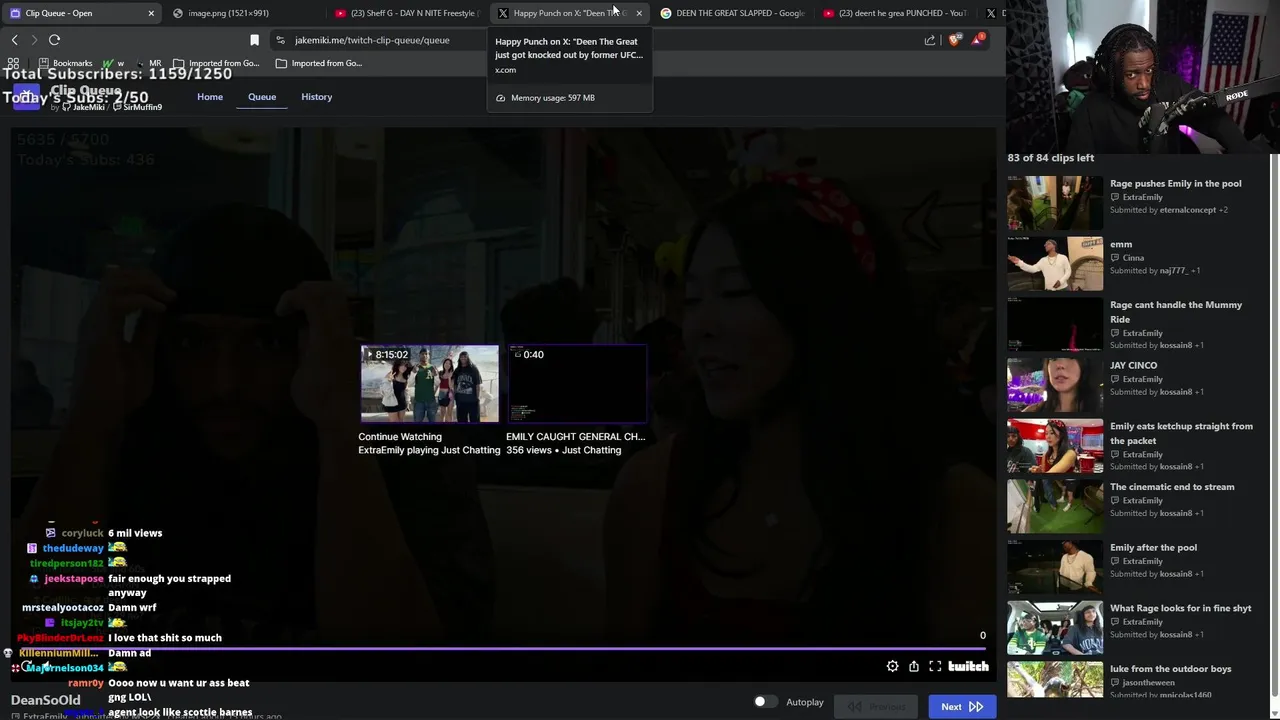Screen dimensions: 1280x720
Task: Toggle fullscreen in the clip player
Action: tap(935, 666)
